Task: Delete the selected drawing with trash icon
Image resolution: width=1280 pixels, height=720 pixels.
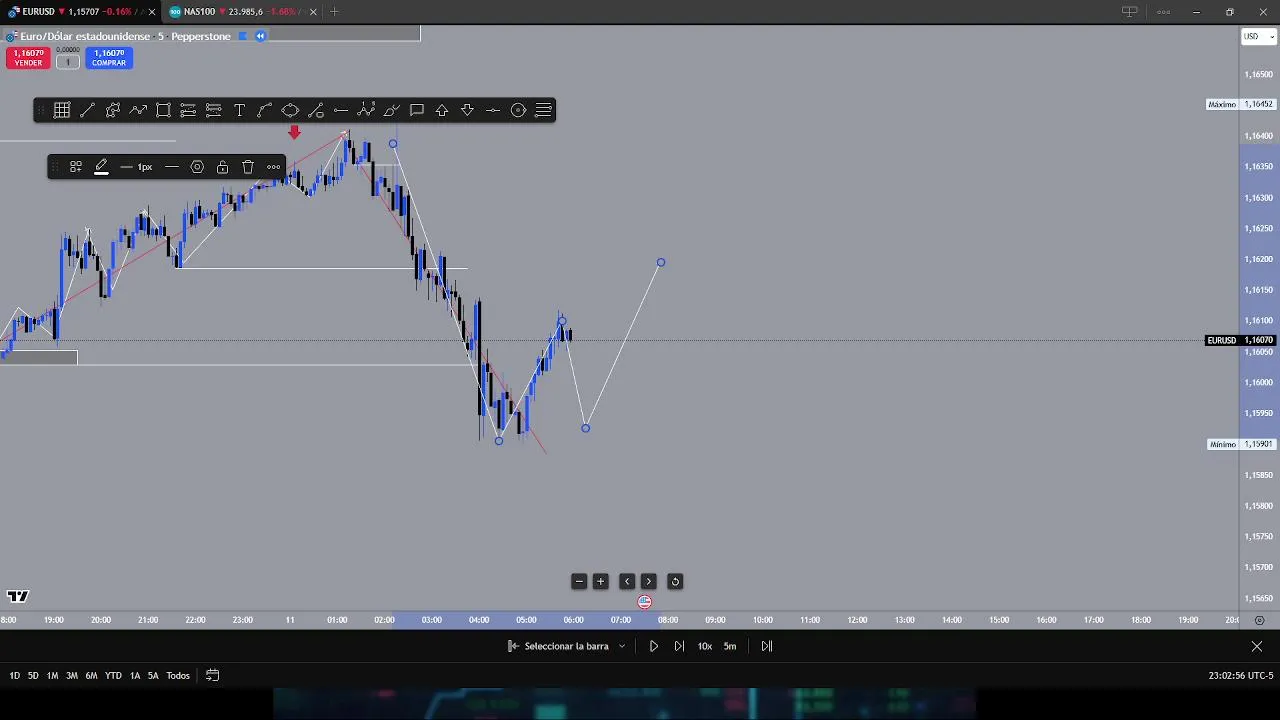Action: coord(248,167)
